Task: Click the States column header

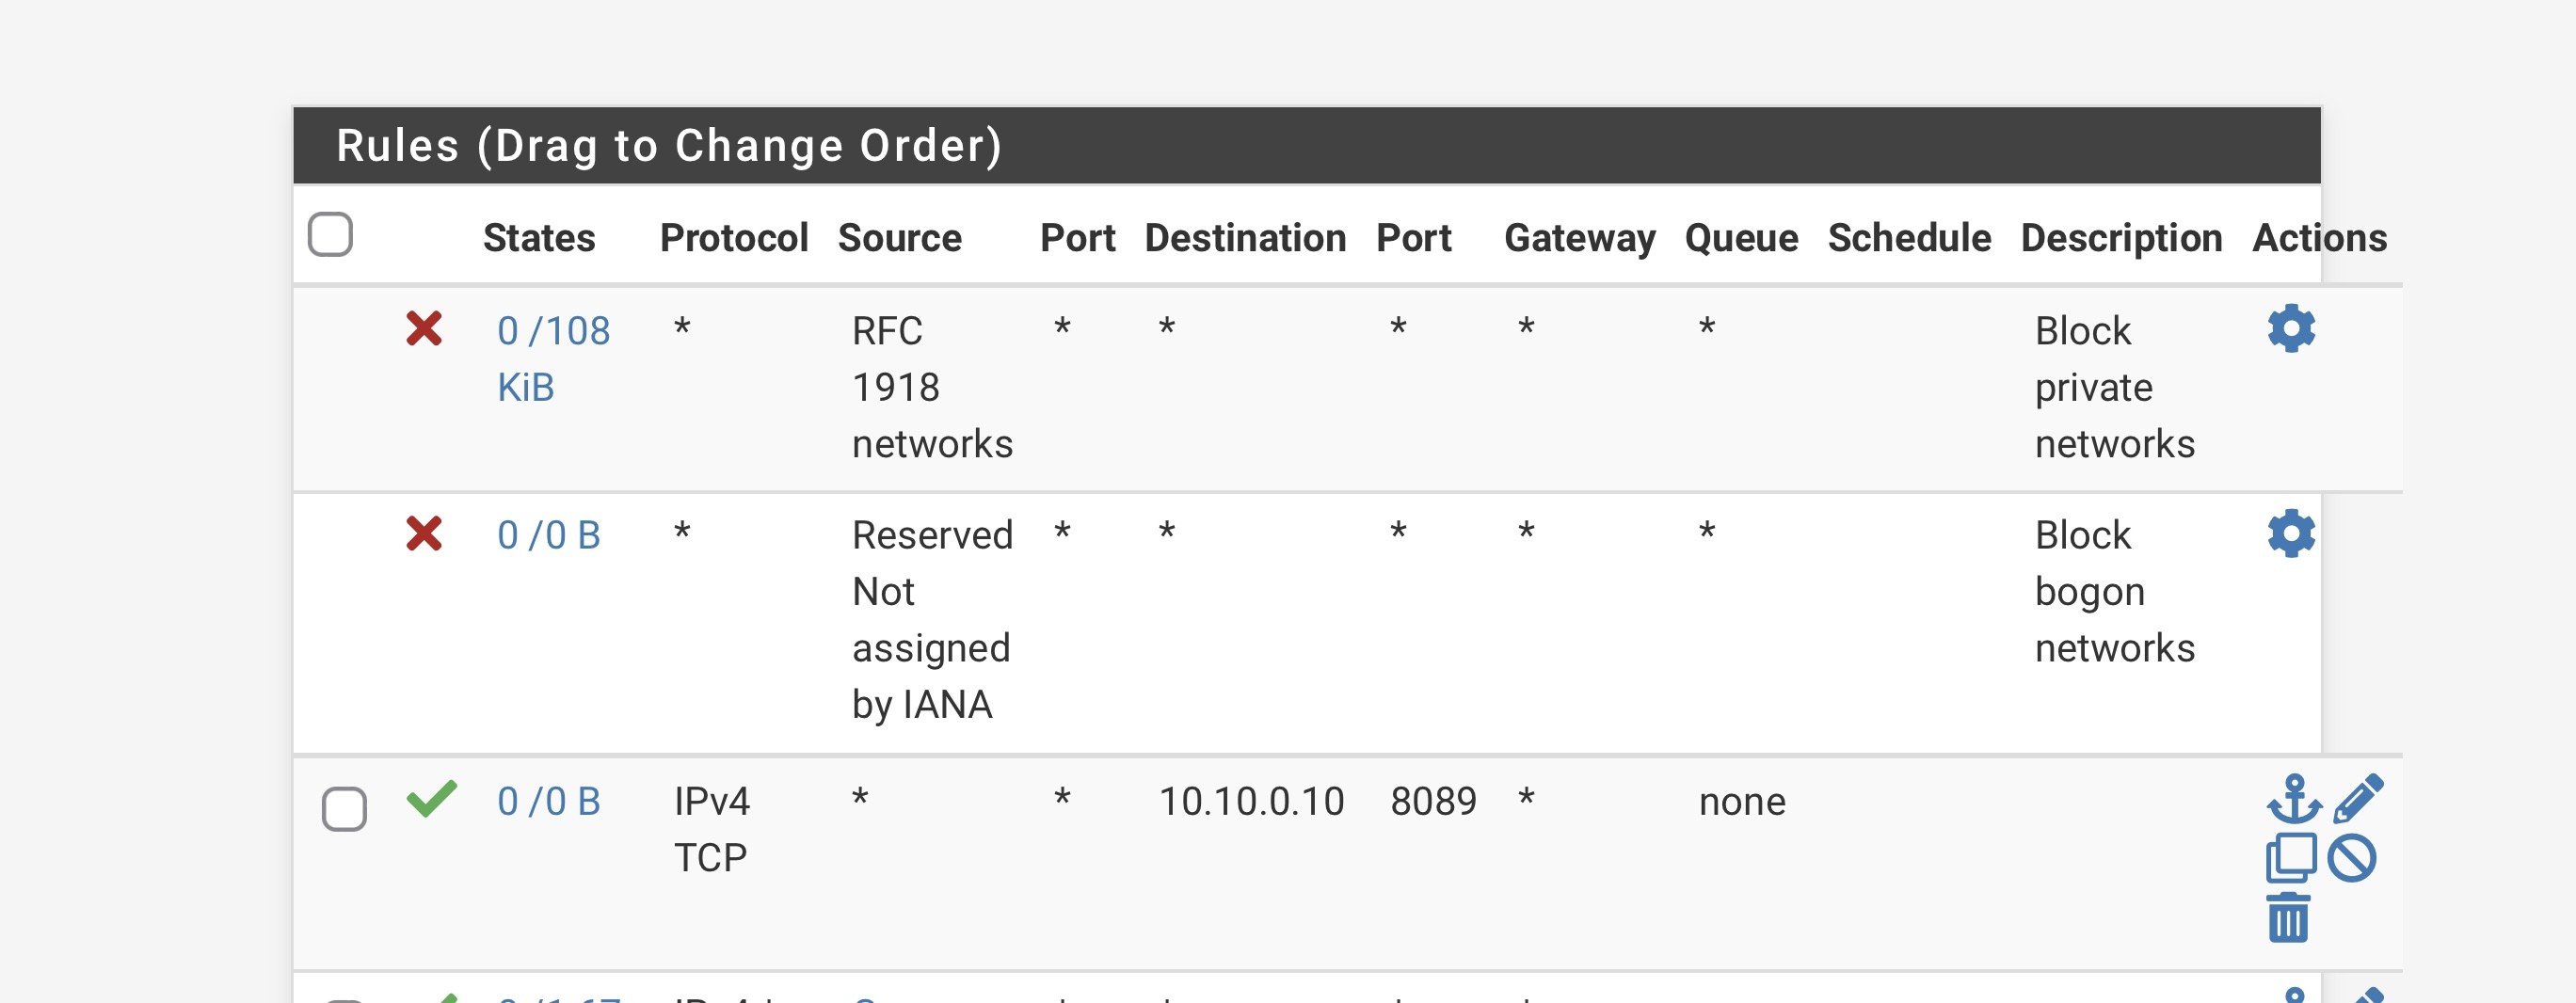Action: pos(539,238)
